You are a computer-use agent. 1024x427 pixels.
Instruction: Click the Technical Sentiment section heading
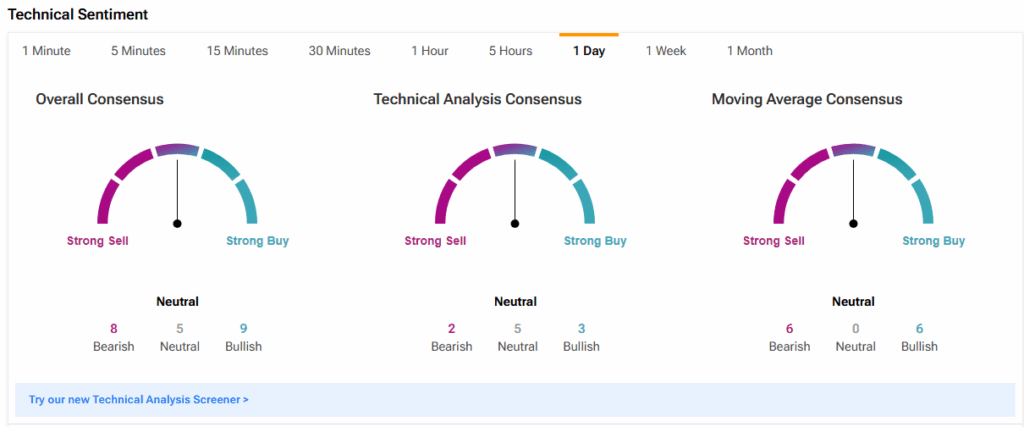(x=78, y=14)
